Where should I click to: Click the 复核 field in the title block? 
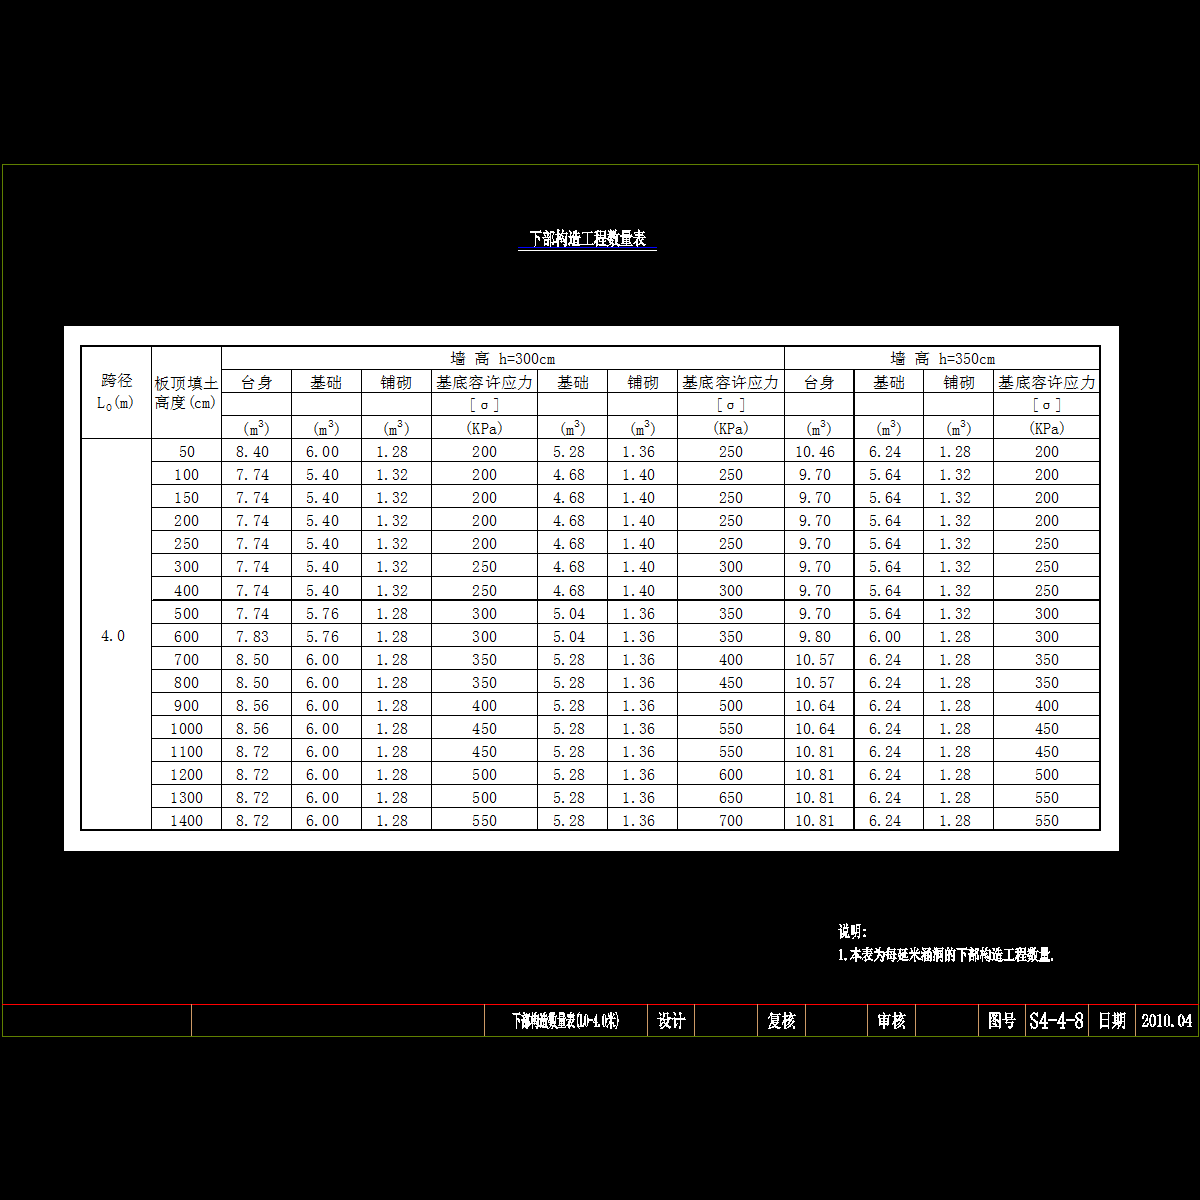(781, 1021)
